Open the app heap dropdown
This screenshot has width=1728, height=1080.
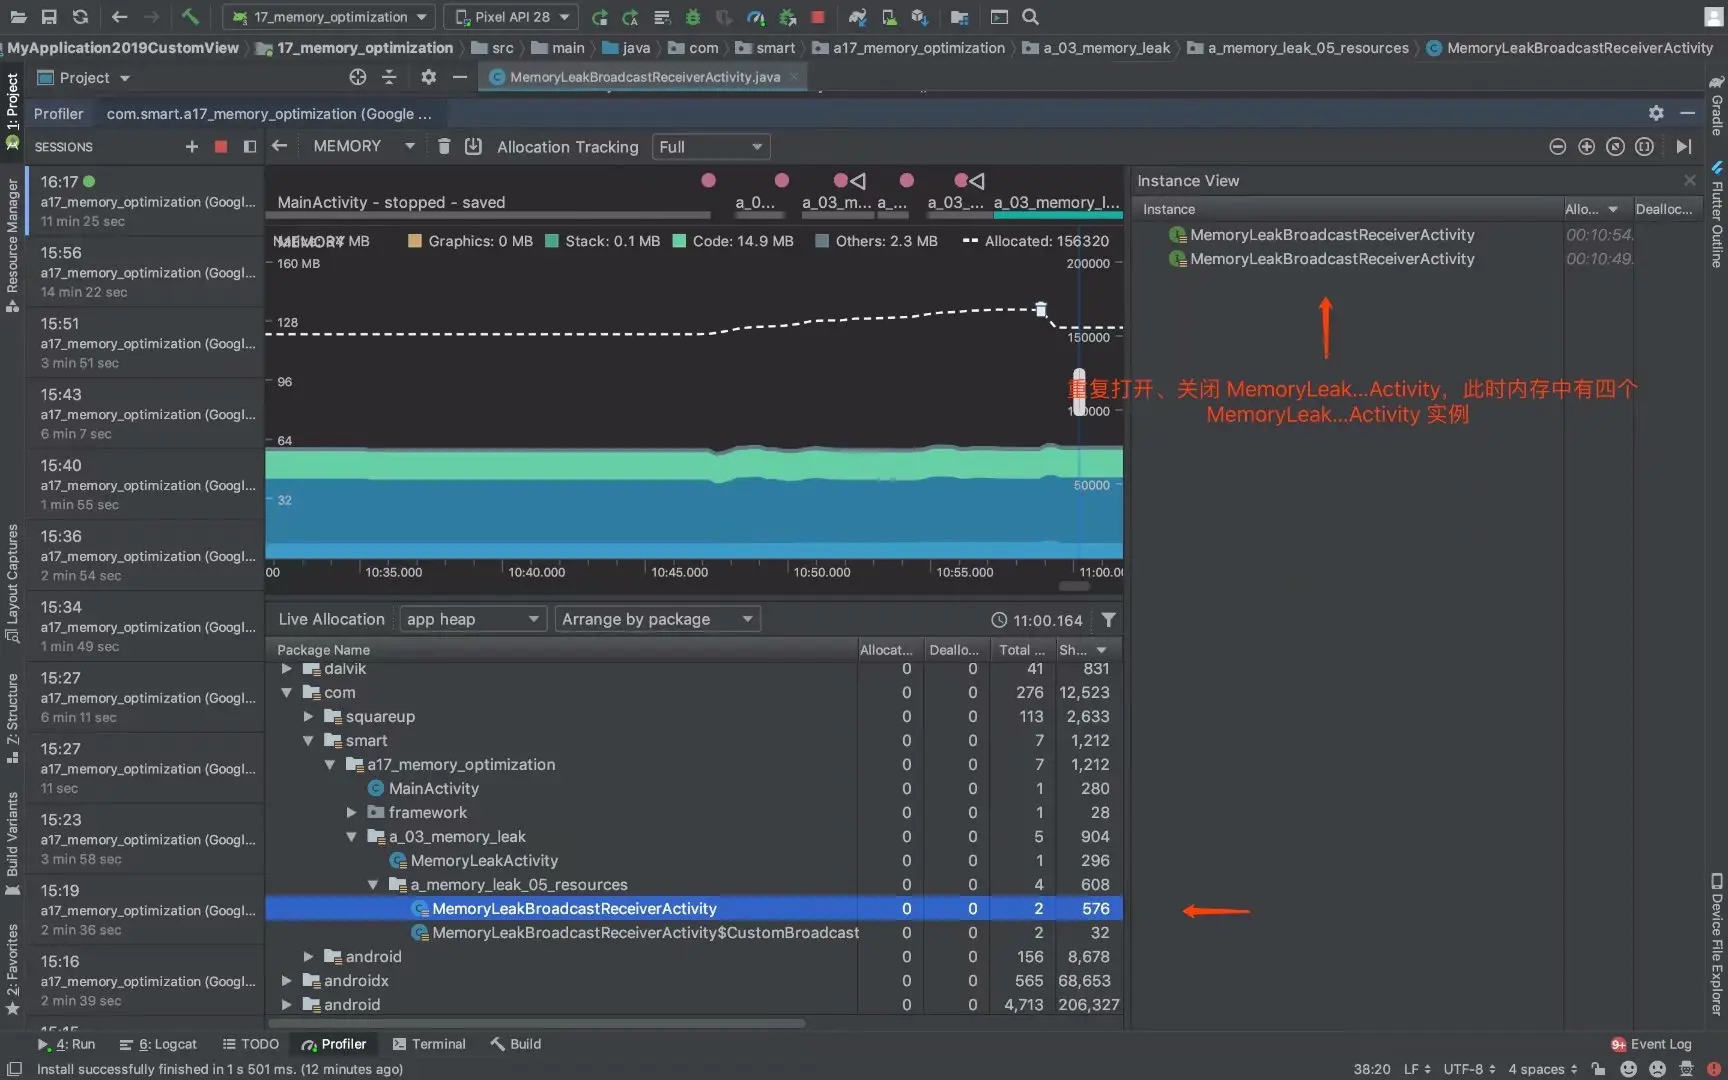point(472,620)
